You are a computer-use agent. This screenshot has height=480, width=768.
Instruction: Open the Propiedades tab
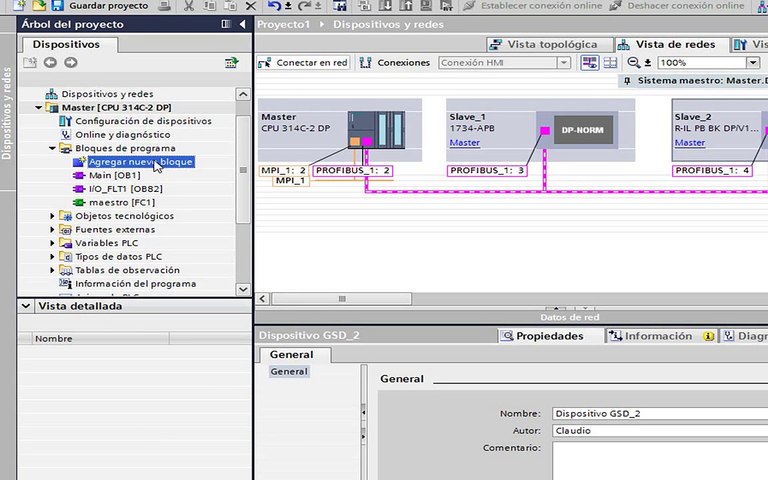click(550, 336)
